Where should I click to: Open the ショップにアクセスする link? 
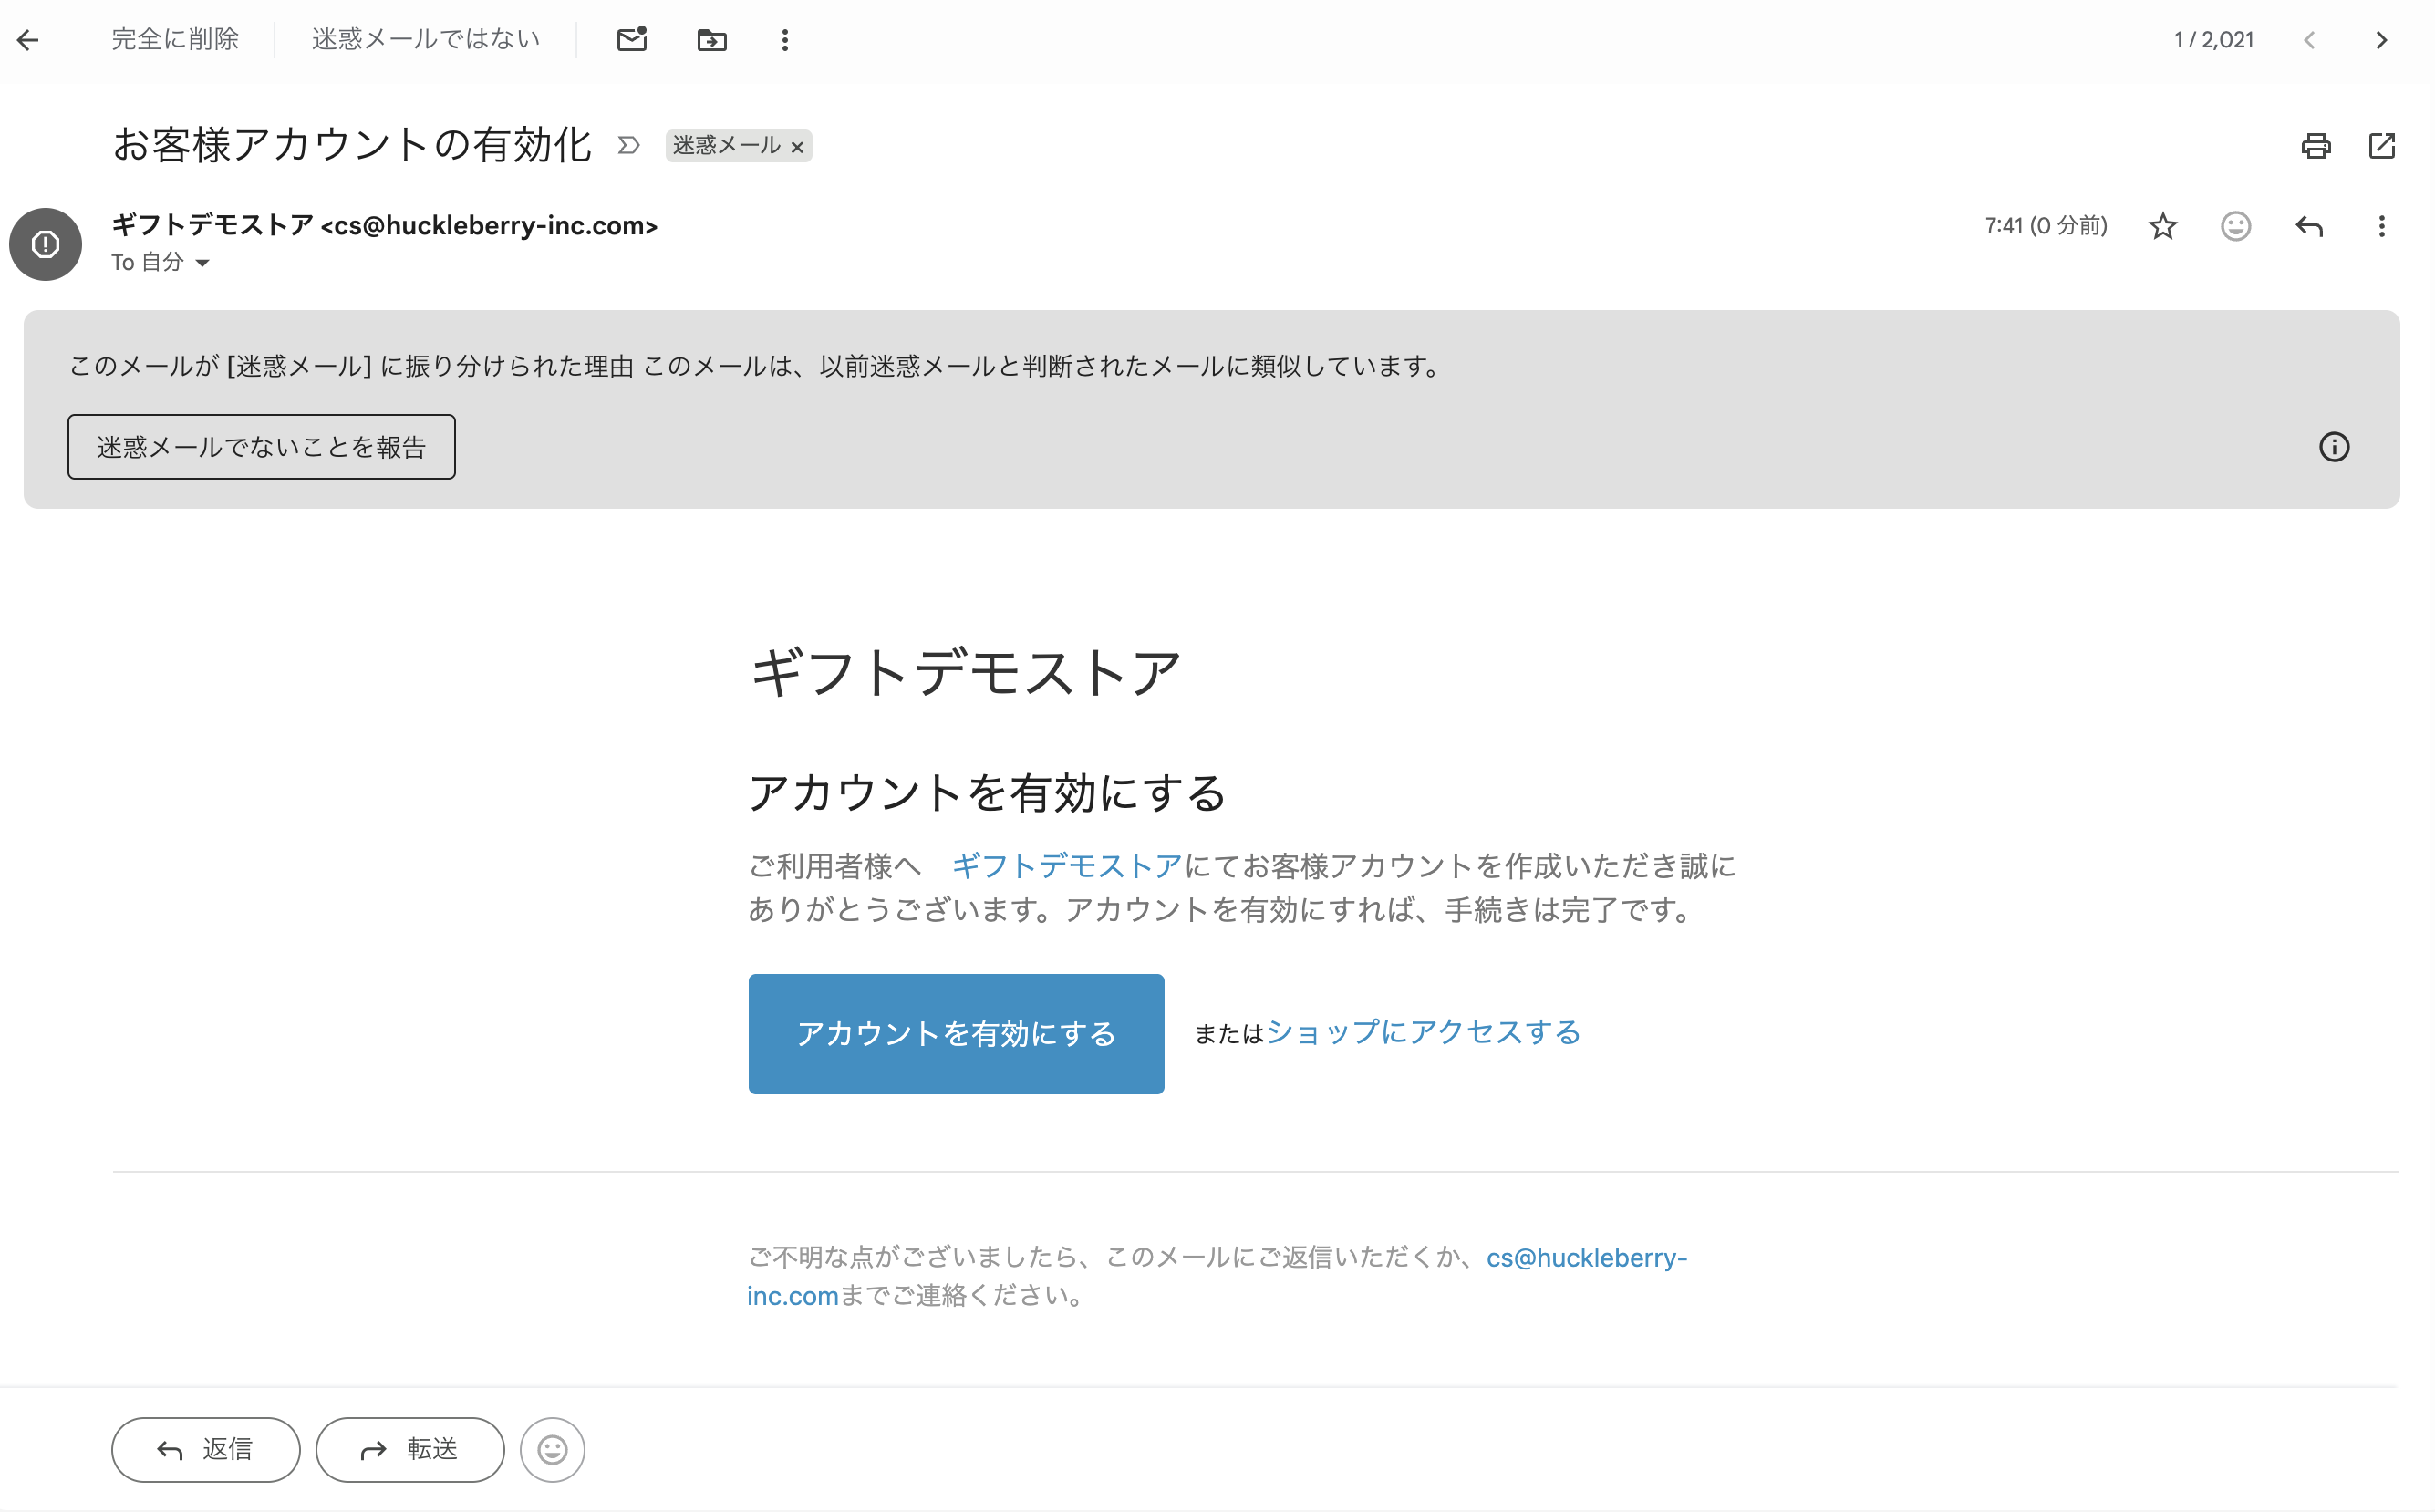[1423, 1032]
